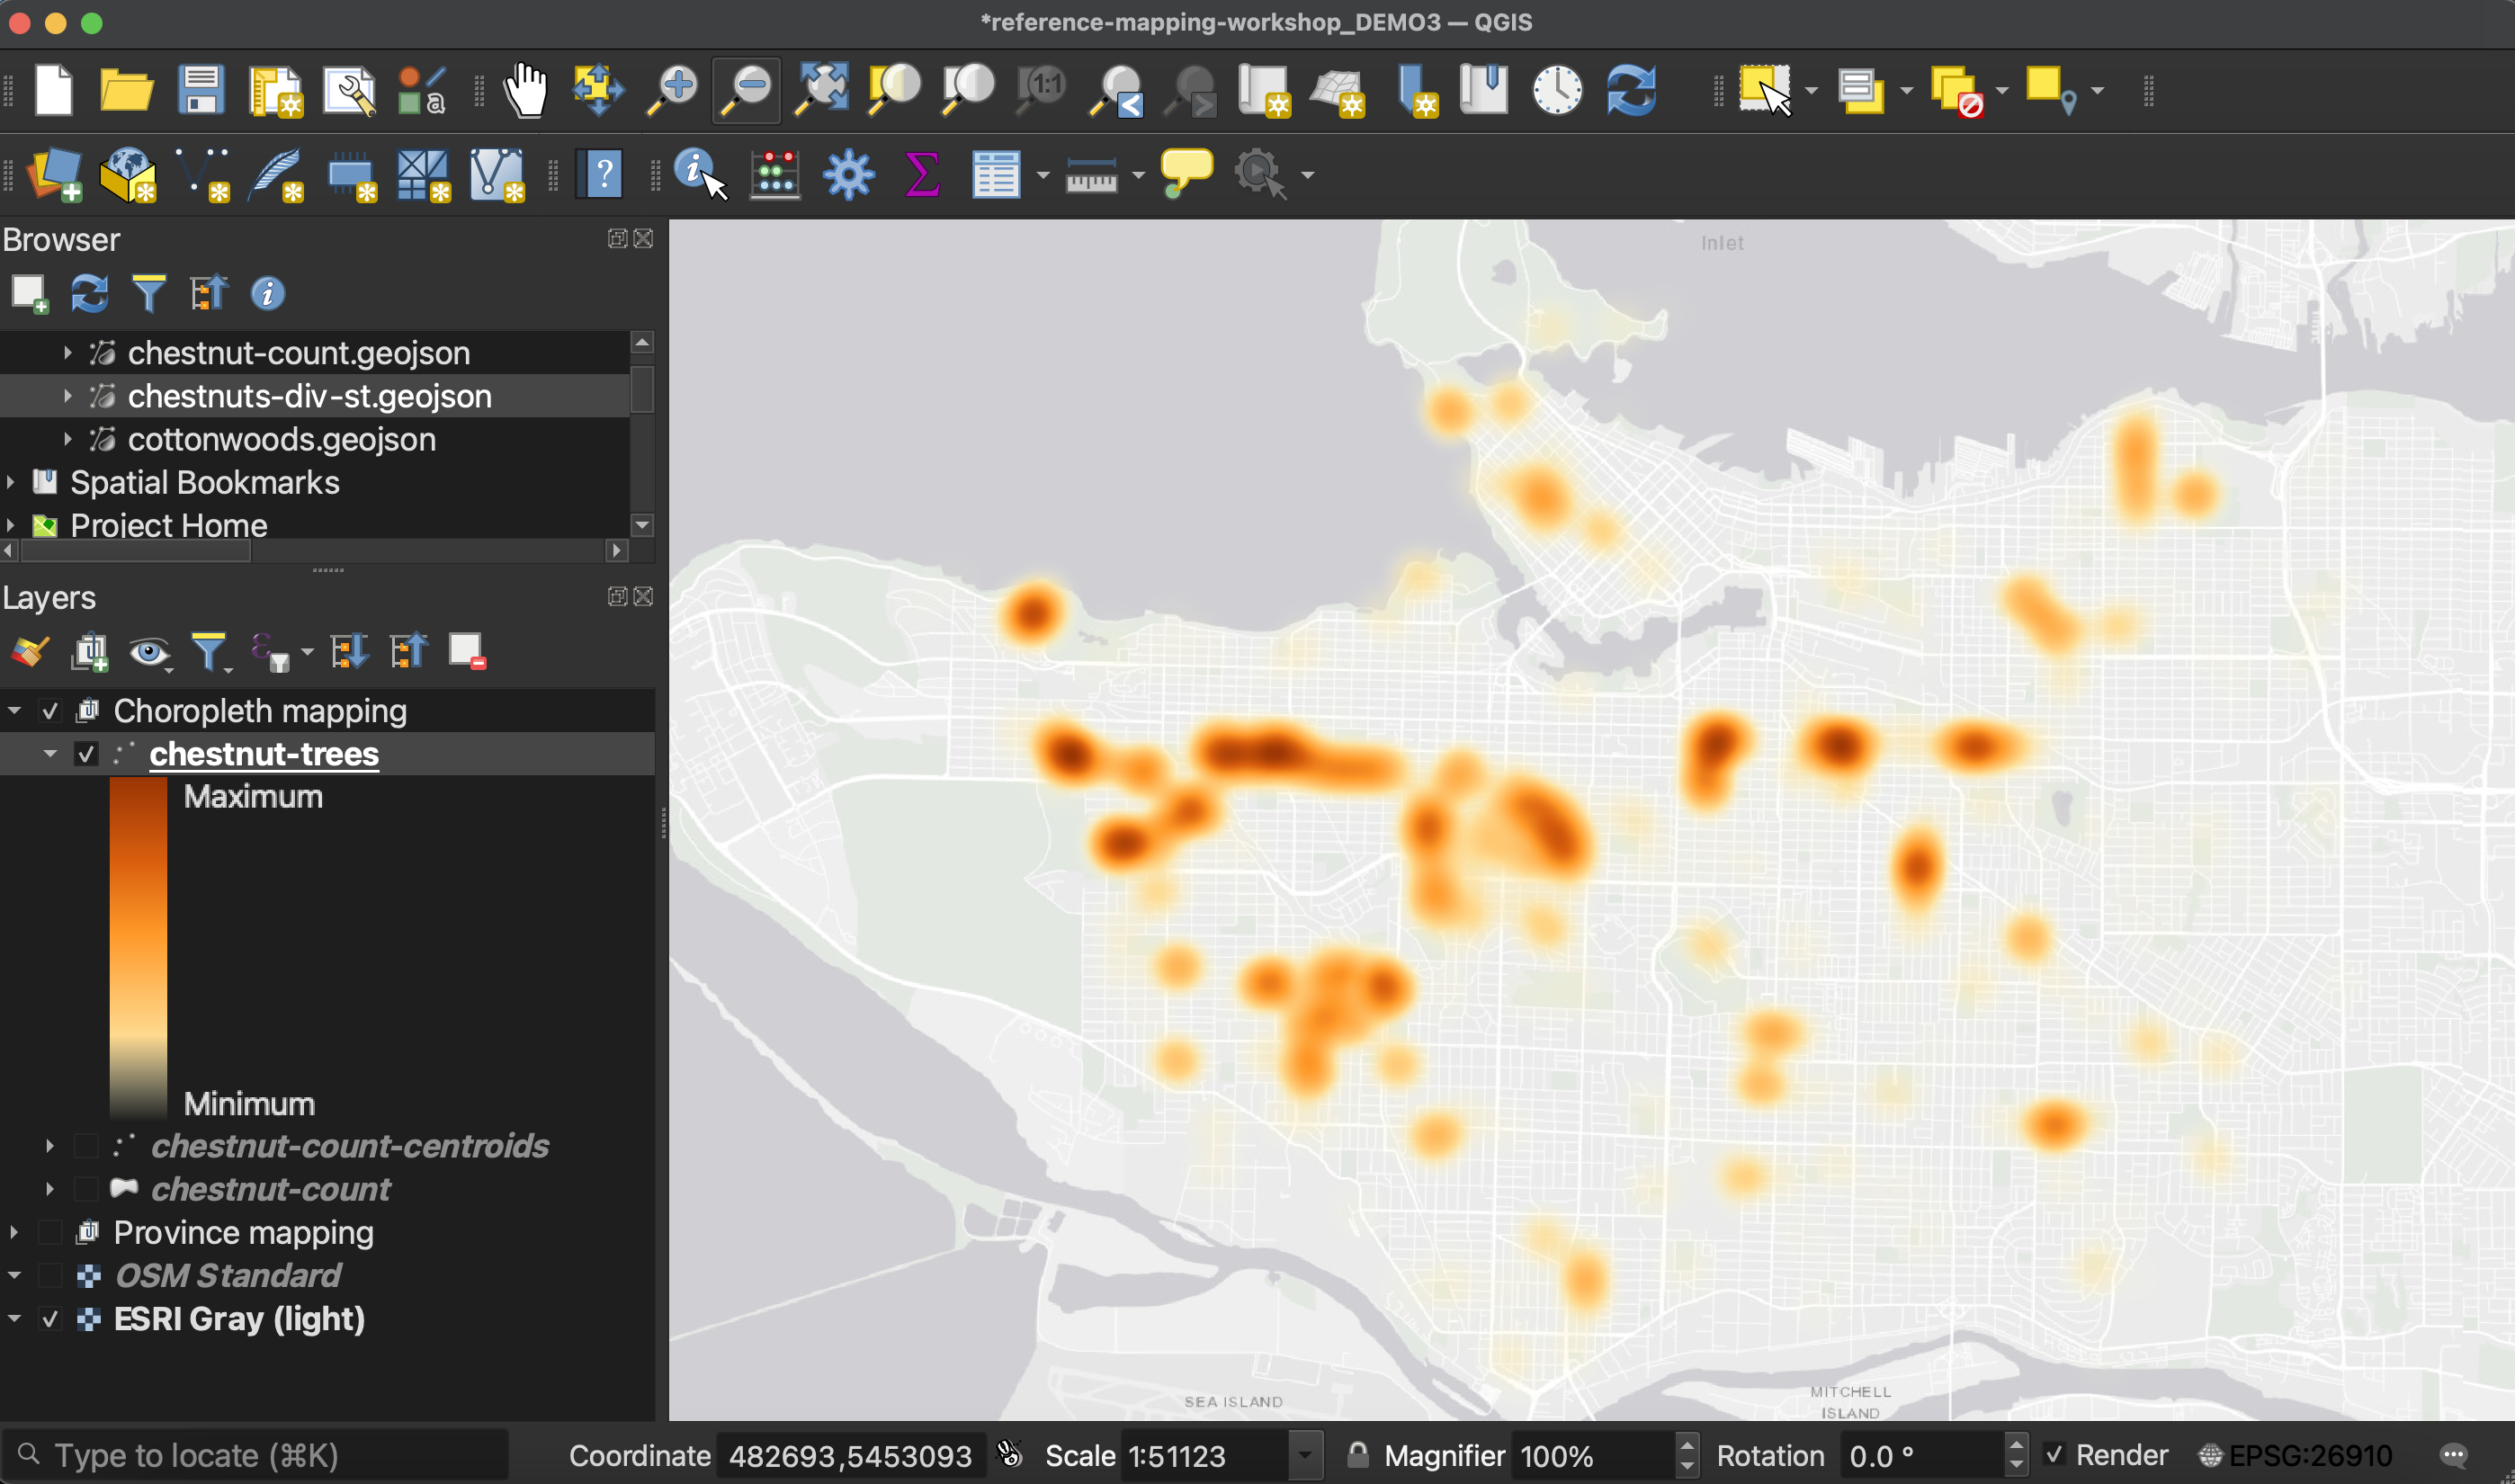The image size is (2515, 1484).
Task: Open the attribute table icon
Action: pos(995,174)
